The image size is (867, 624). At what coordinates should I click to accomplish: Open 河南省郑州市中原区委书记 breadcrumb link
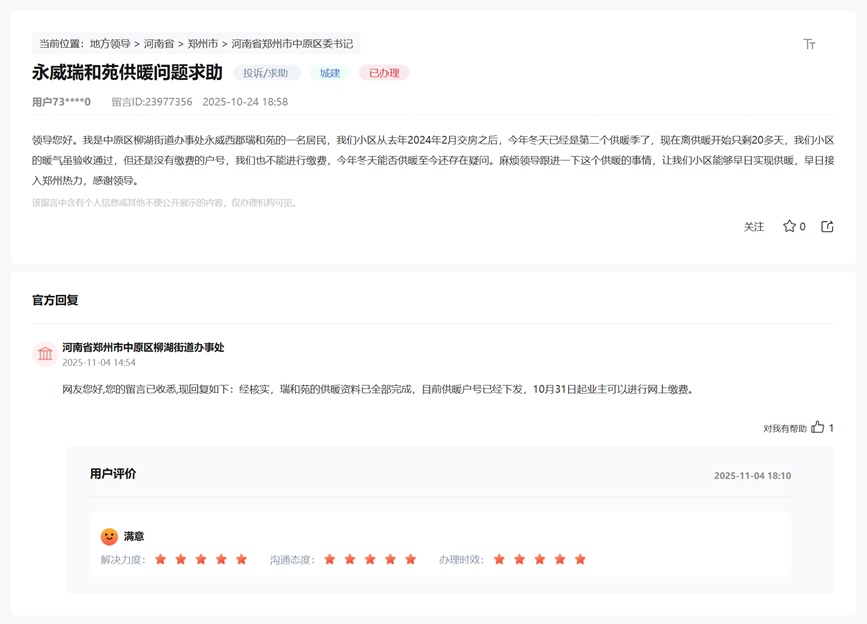coord(292,44)
